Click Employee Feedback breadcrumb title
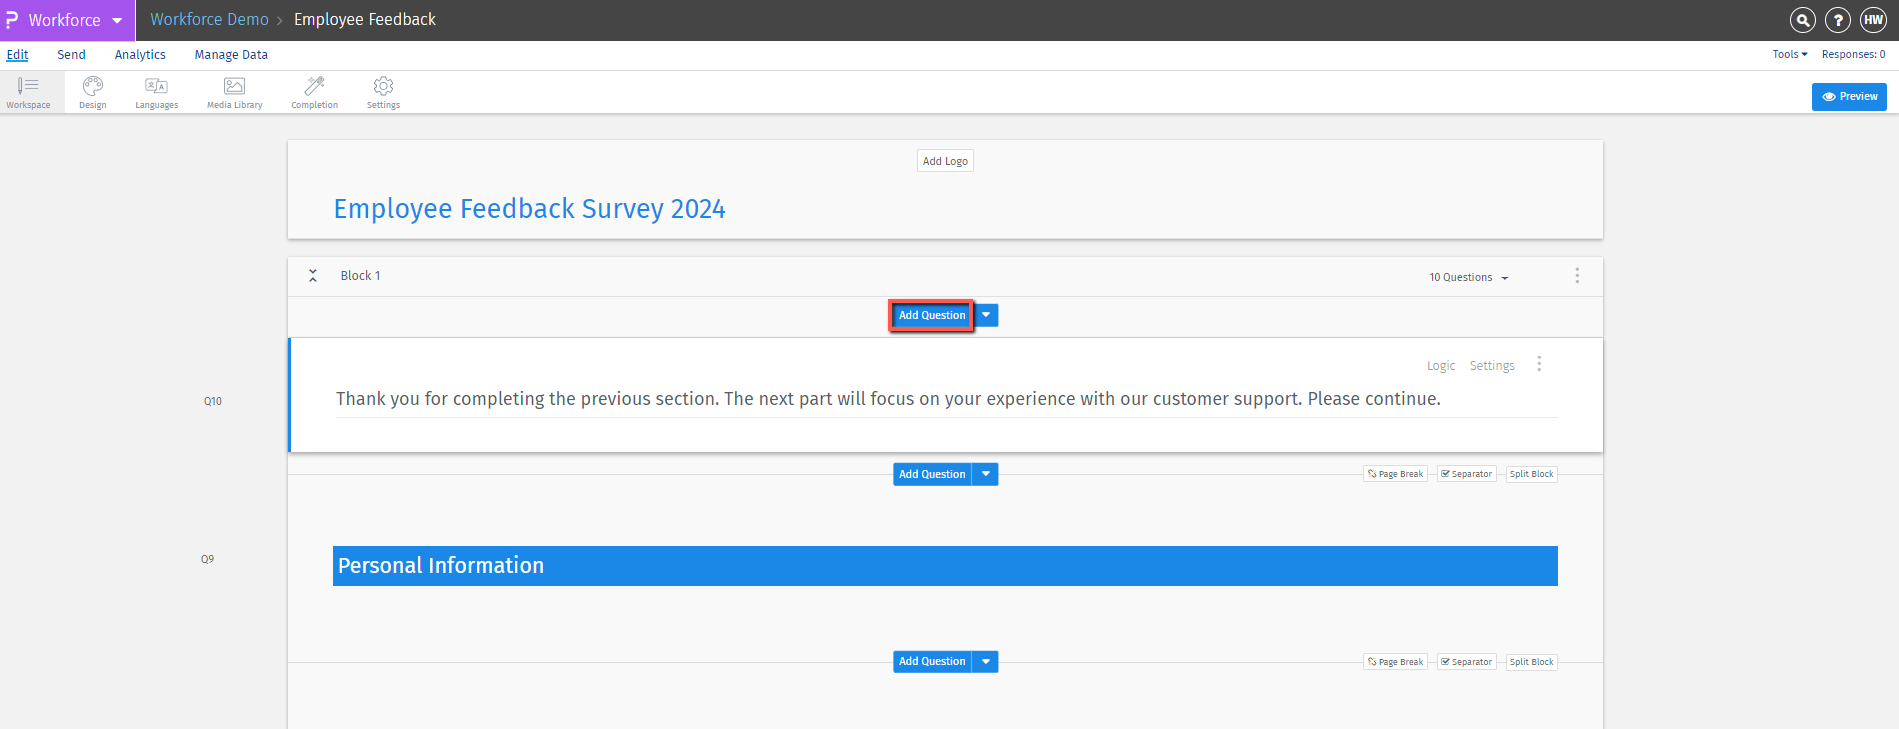Viewport: 1899px width, 729px height. (365, 20)
